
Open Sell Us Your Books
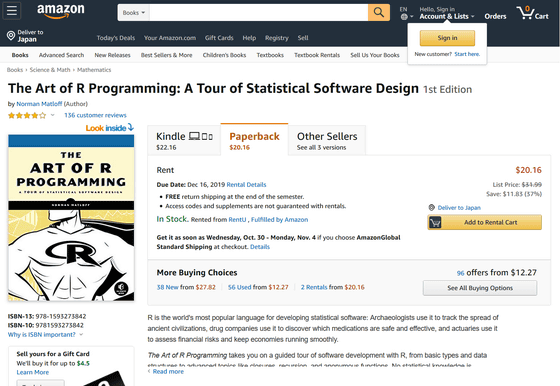(x=375, y=55)
